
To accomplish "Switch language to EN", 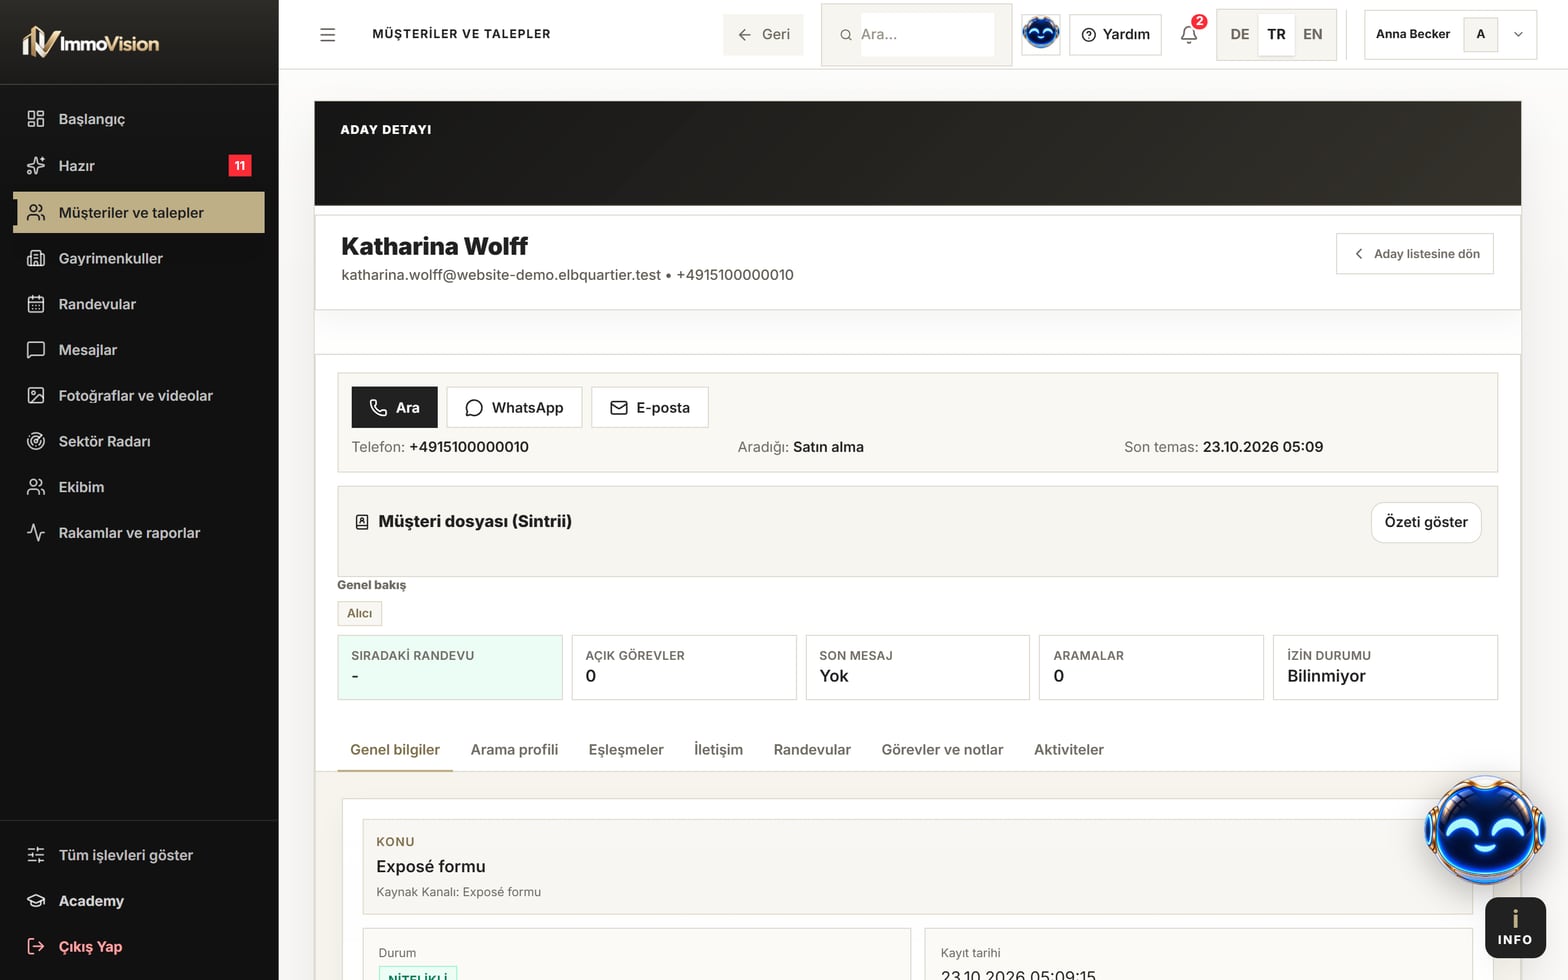I will coord(1313,34).
